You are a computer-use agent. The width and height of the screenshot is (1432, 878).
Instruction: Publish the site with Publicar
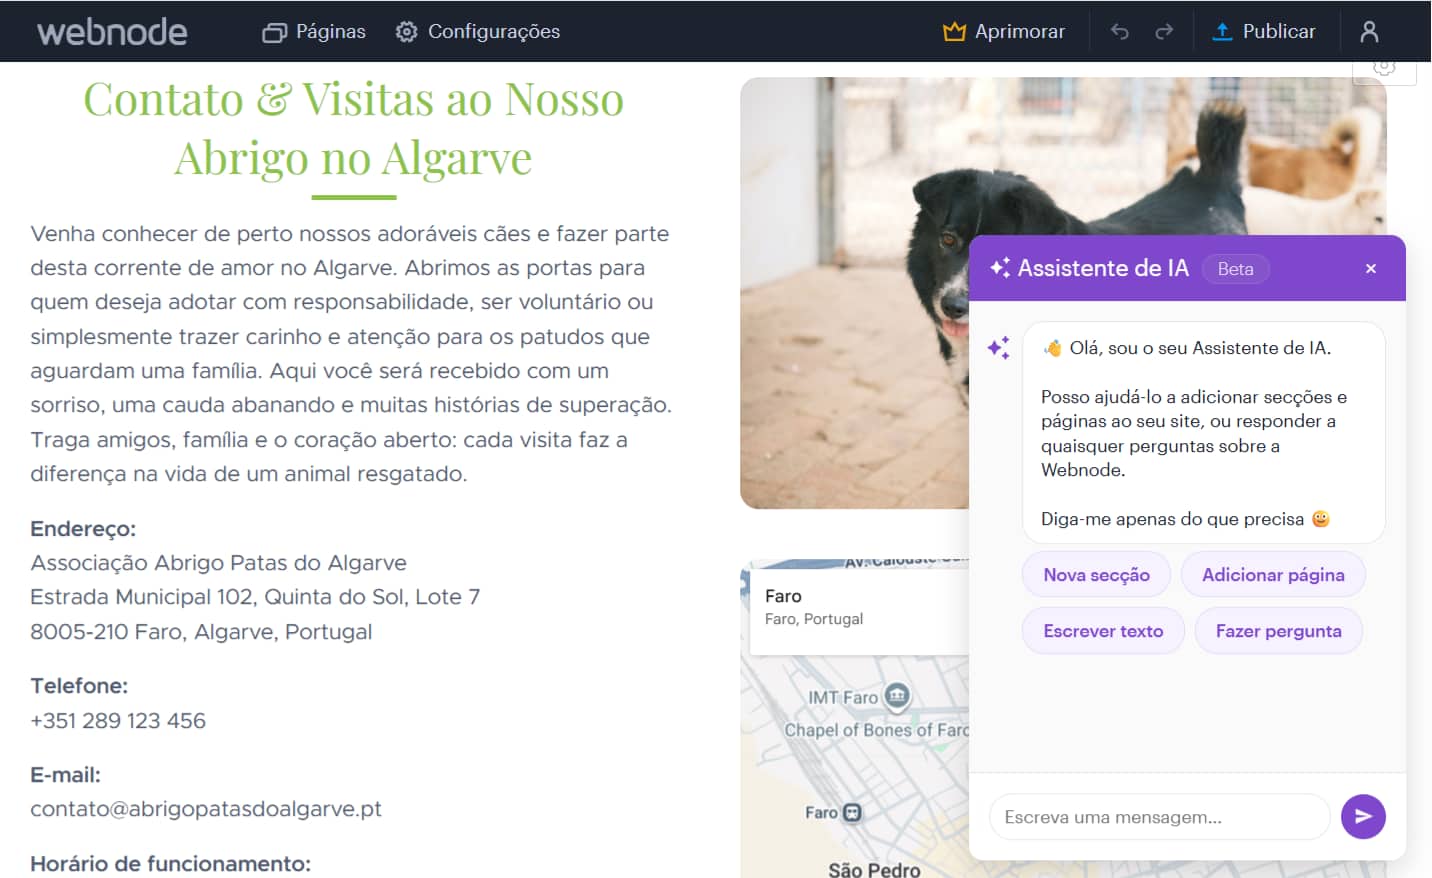[1264, 32]
